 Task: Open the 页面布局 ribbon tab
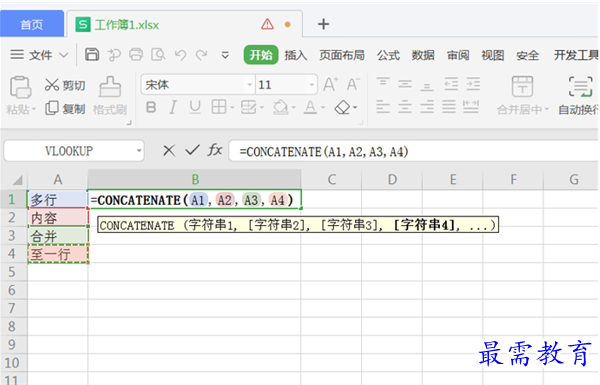(x=342, y=55)
